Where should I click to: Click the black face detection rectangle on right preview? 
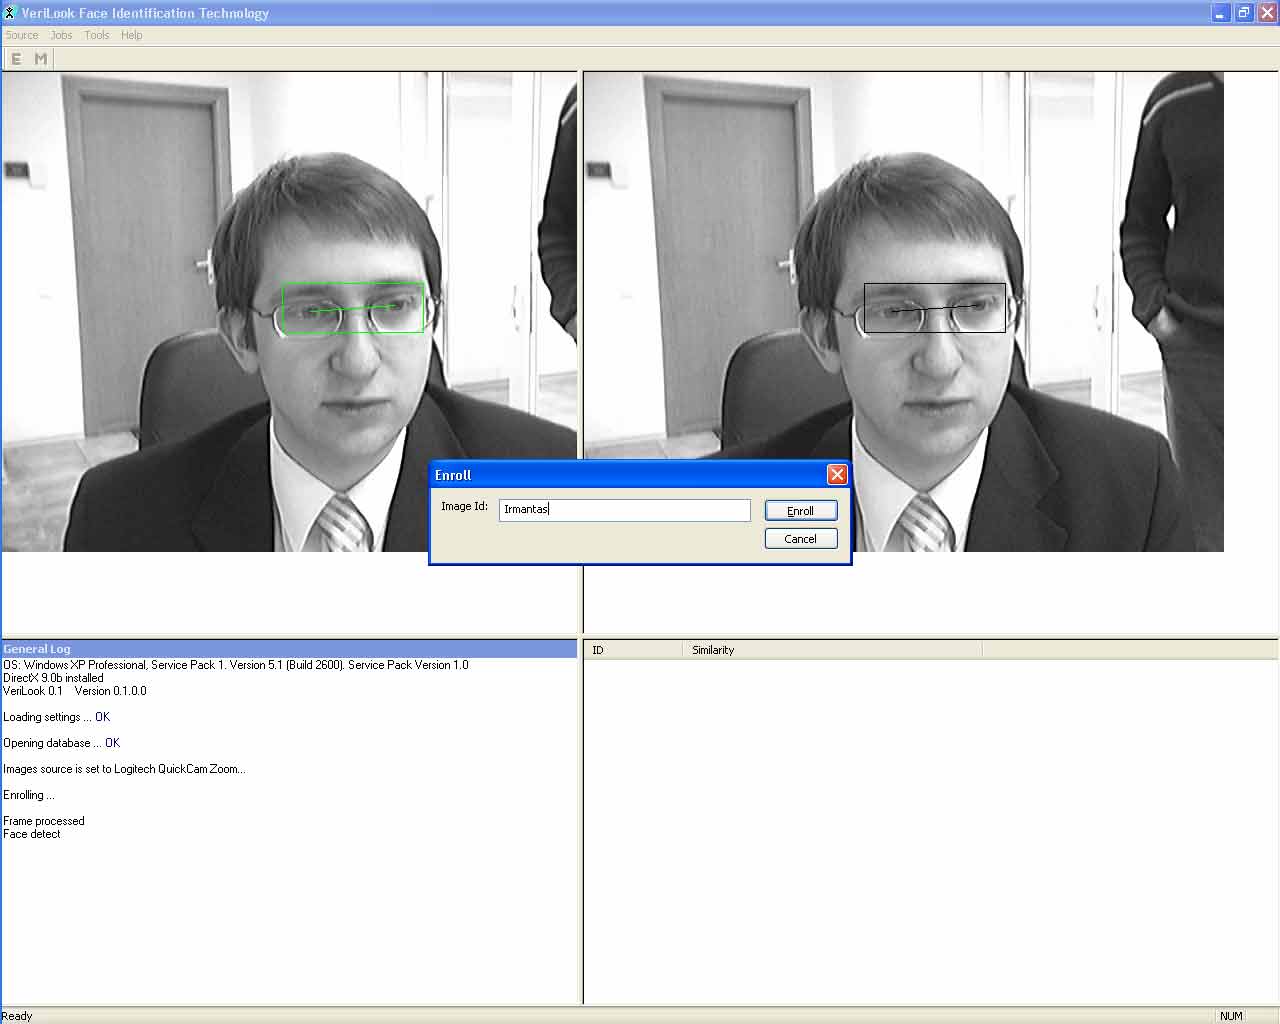[x=934, y=307]
